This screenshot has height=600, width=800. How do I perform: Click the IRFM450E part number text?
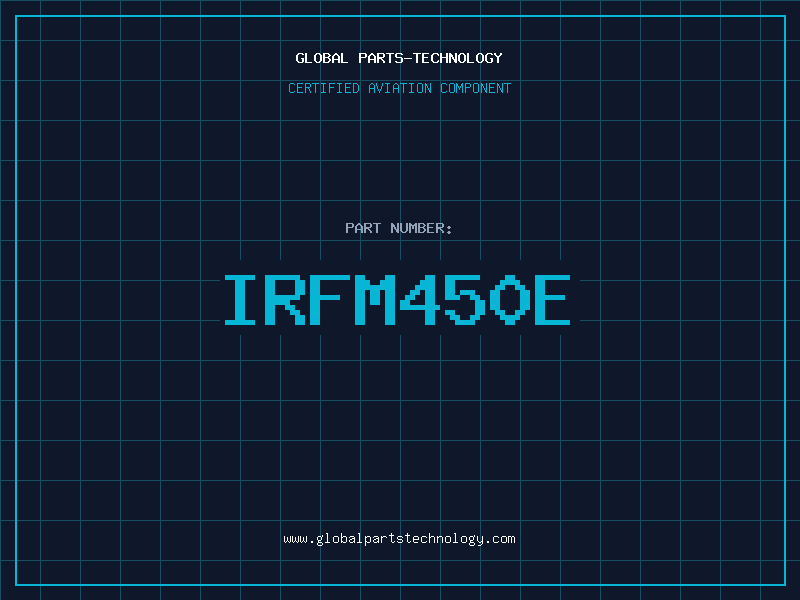pyautogui.click(x=399, y=300)
